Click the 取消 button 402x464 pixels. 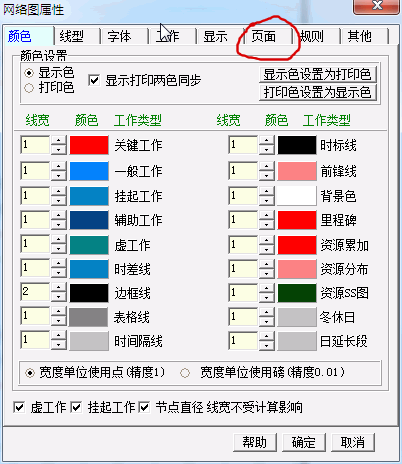coord(353,442)
